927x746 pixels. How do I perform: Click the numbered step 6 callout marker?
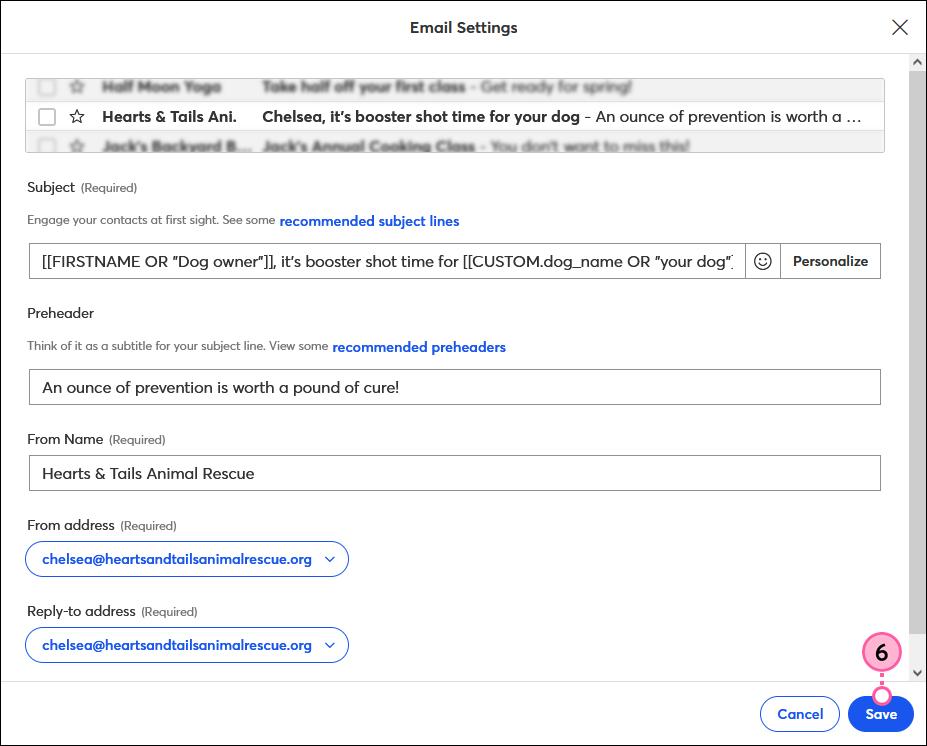tap(881, 652)
